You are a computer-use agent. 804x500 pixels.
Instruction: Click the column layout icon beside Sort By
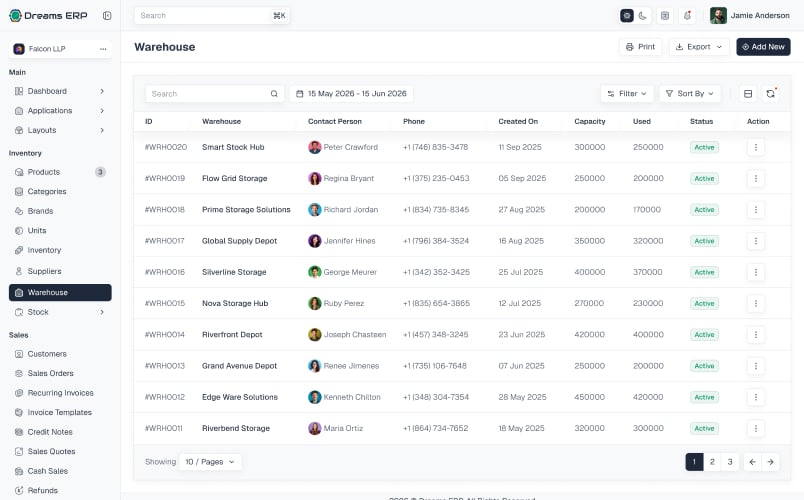pyautogui.click(x=748, y=93)
